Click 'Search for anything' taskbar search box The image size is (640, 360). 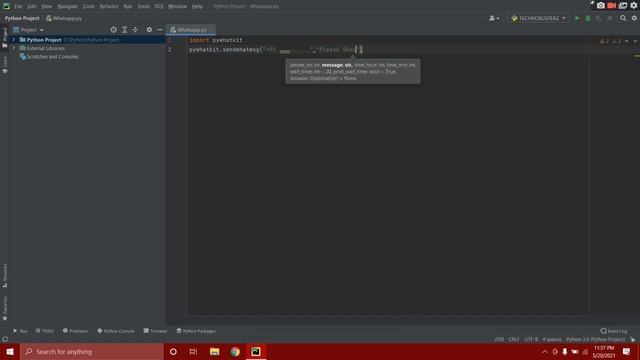[x=92, y=351]
